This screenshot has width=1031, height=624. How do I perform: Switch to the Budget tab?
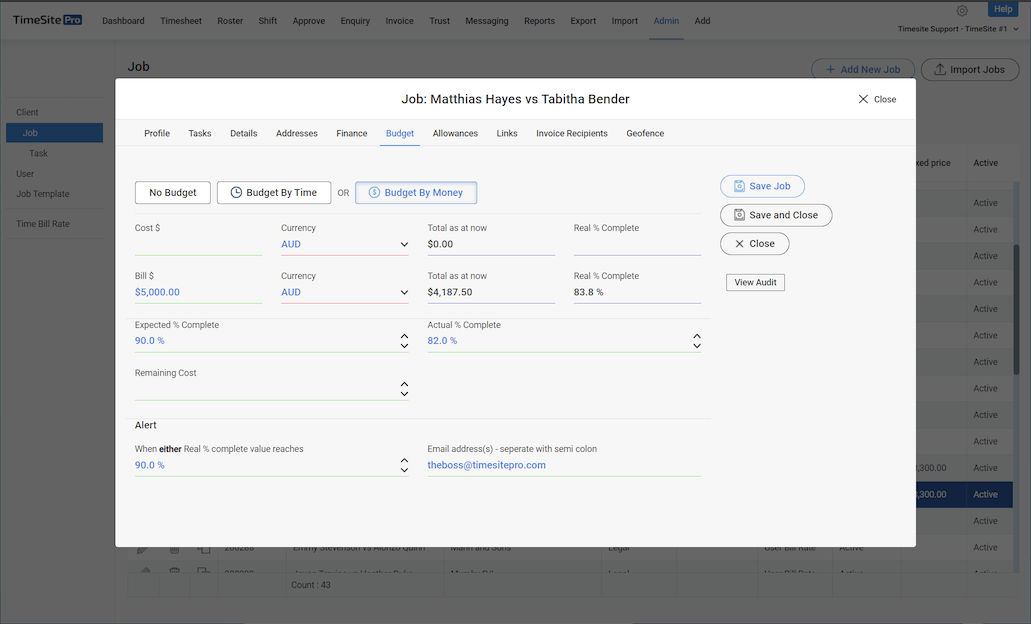click(400, 133)
